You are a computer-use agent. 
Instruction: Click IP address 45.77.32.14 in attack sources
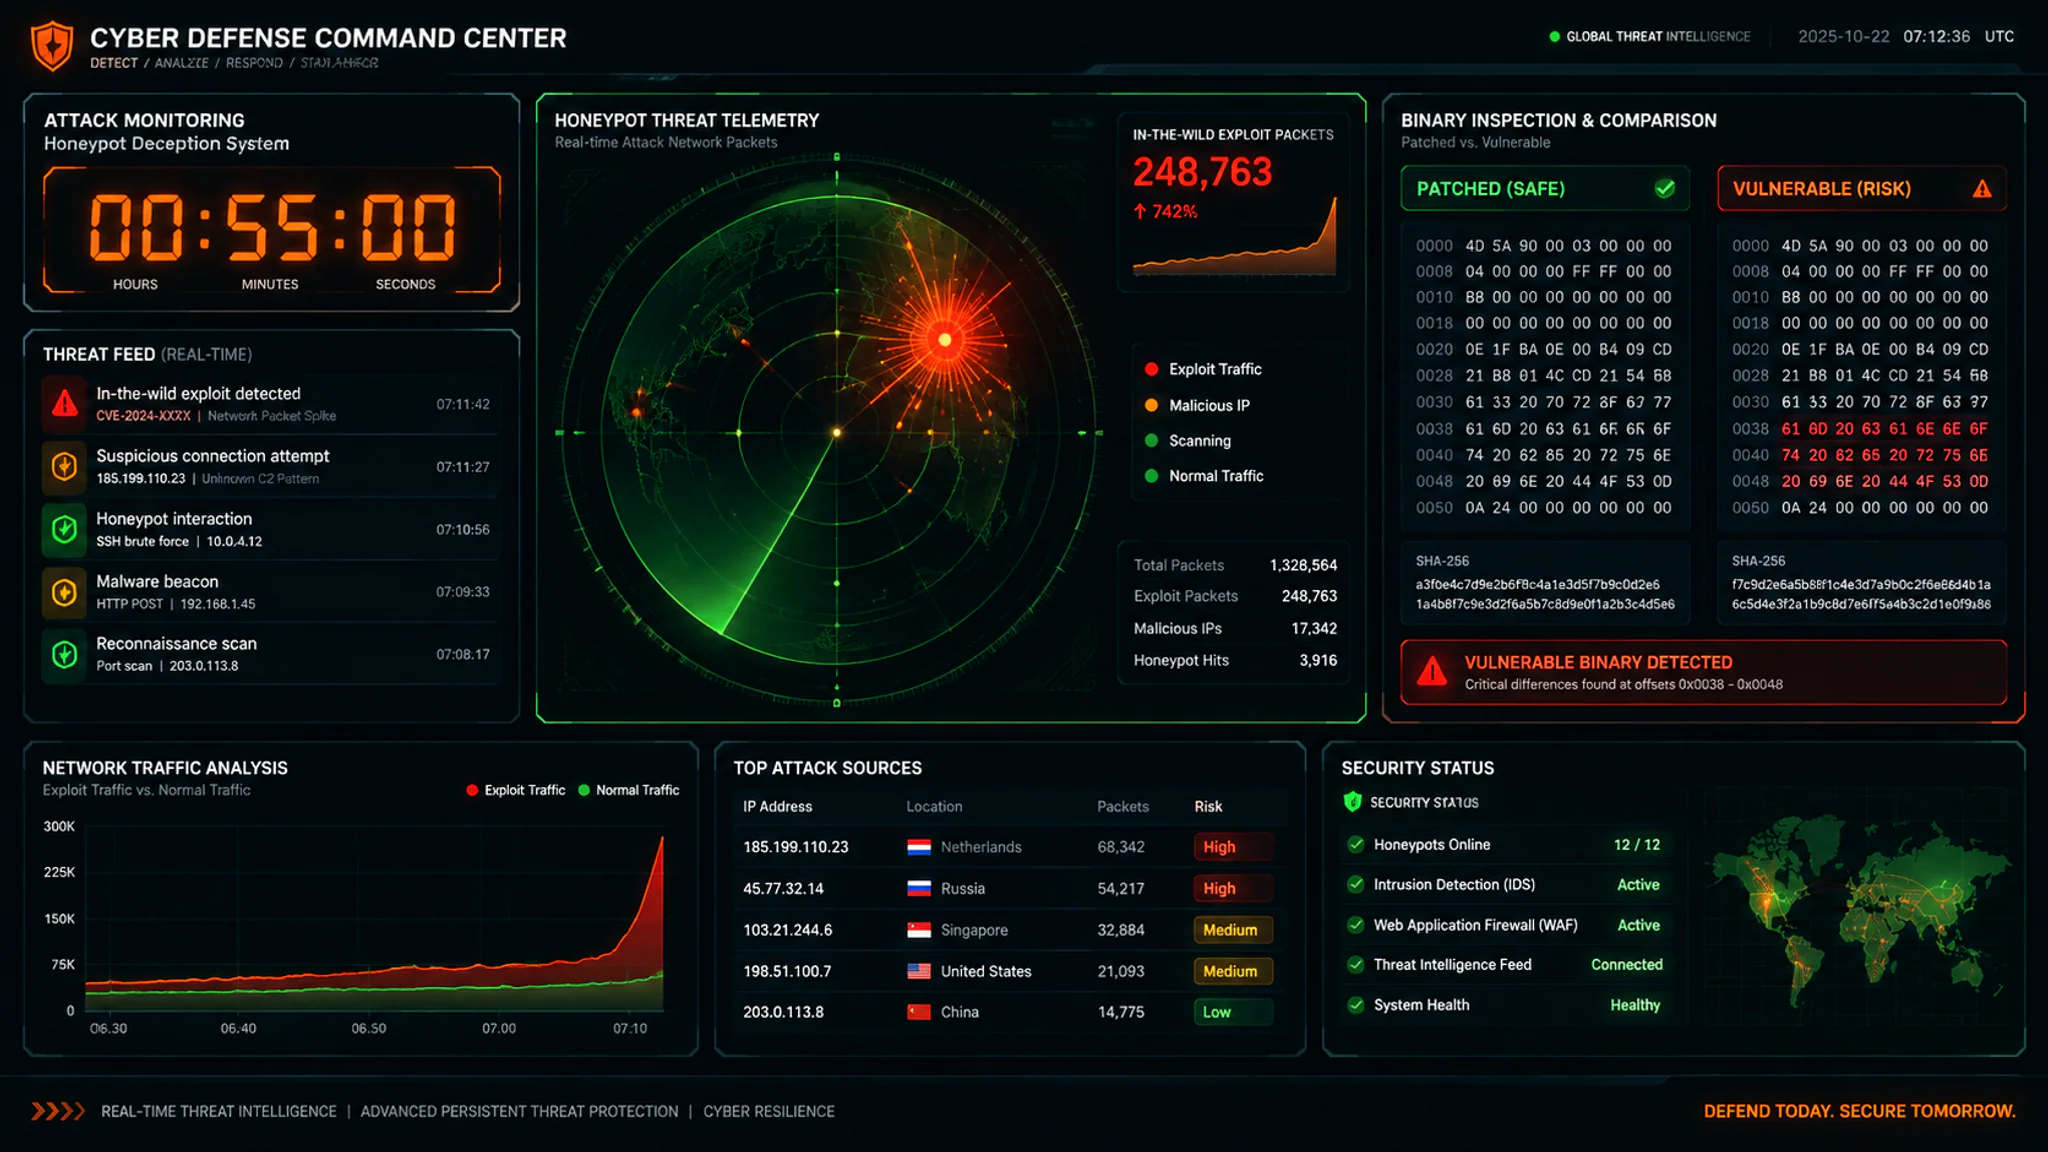click(783, 888)
